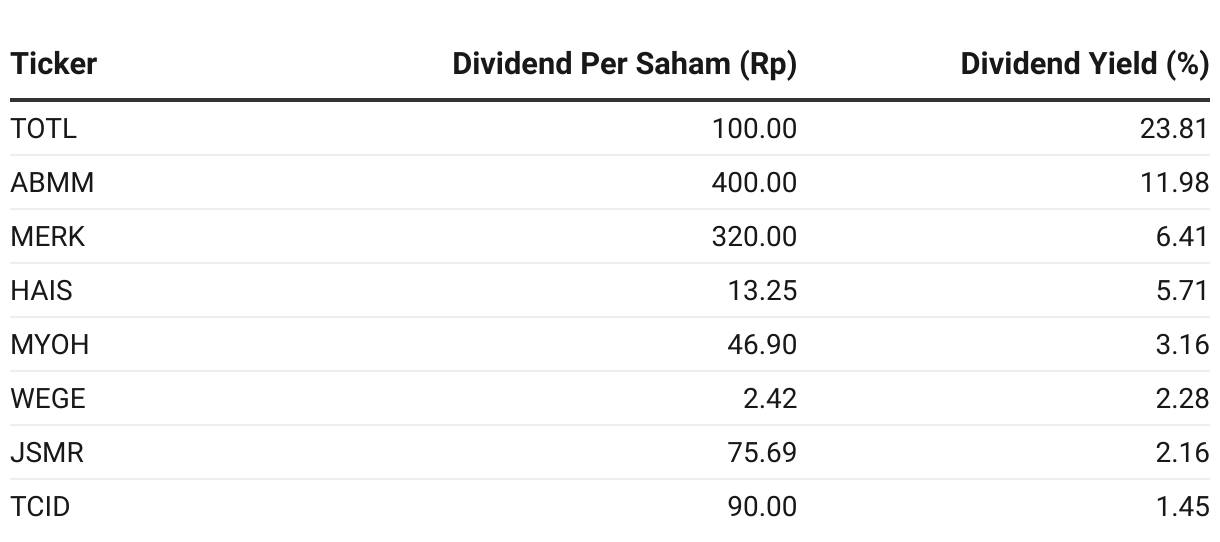Click the 400.00 dividend per share value
Viewport: 1220px width, 542px height.
click(755, 183)
